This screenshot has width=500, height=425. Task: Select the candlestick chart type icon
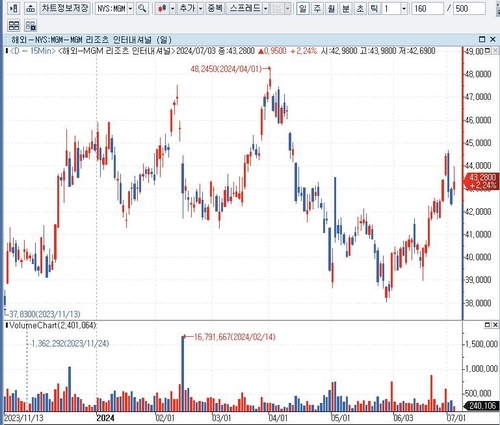[x=162, y=8]
